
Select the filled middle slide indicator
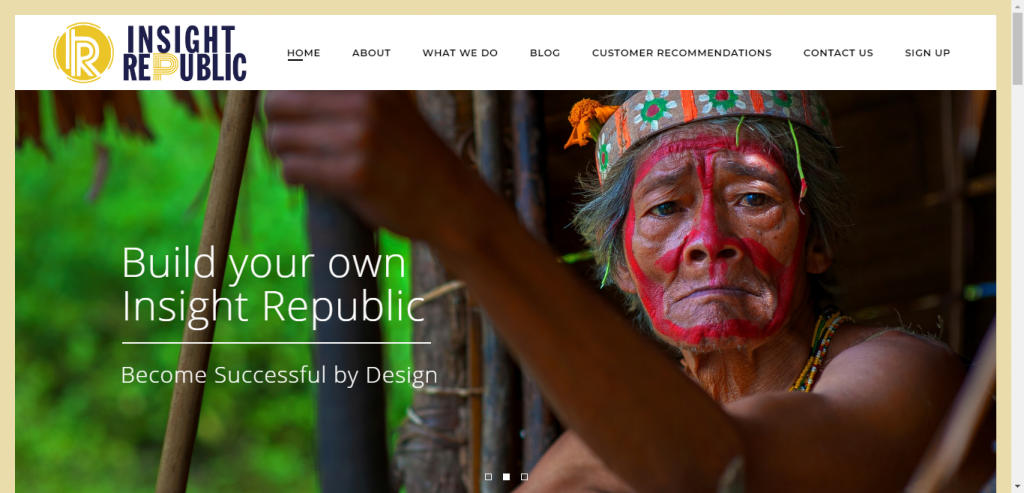click(506, 477)
